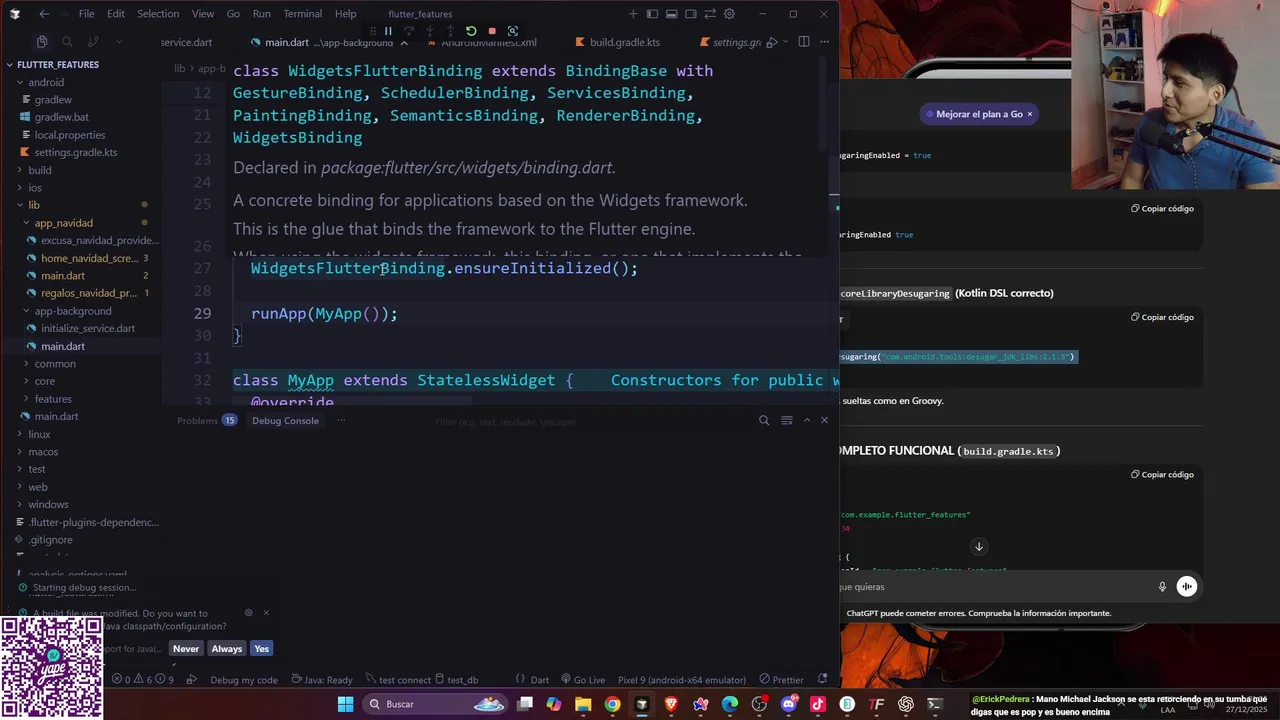This screenshot has height=720, width=1280.
Task: Copy the desugar_jdk_libs code block in ChatGPT
Action: pos(1162,317)
